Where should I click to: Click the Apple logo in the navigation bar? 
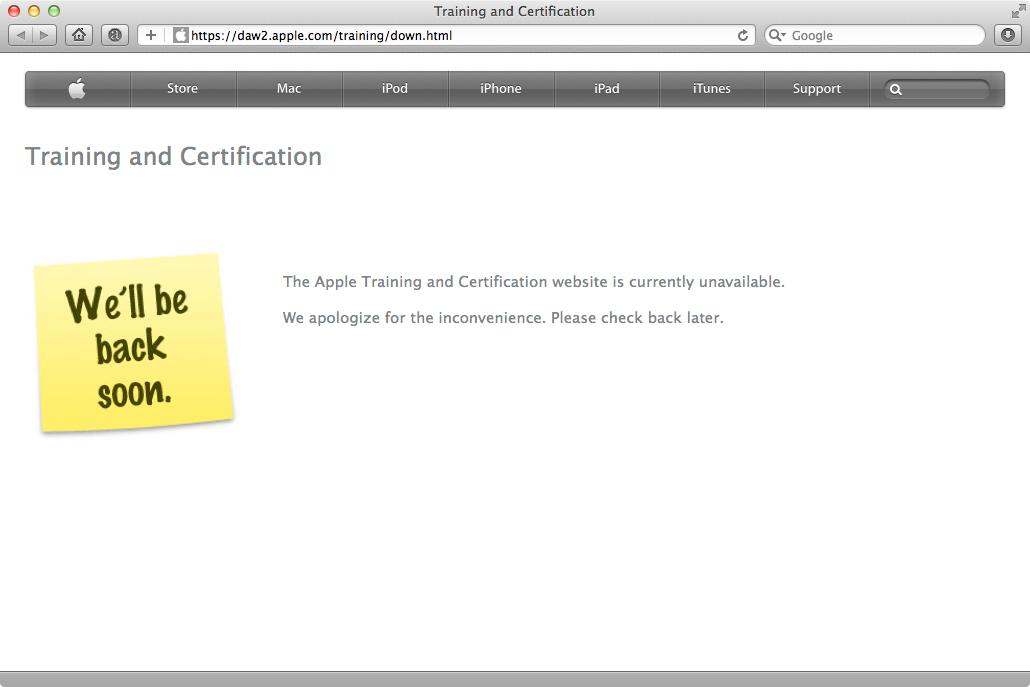point(78,89)
